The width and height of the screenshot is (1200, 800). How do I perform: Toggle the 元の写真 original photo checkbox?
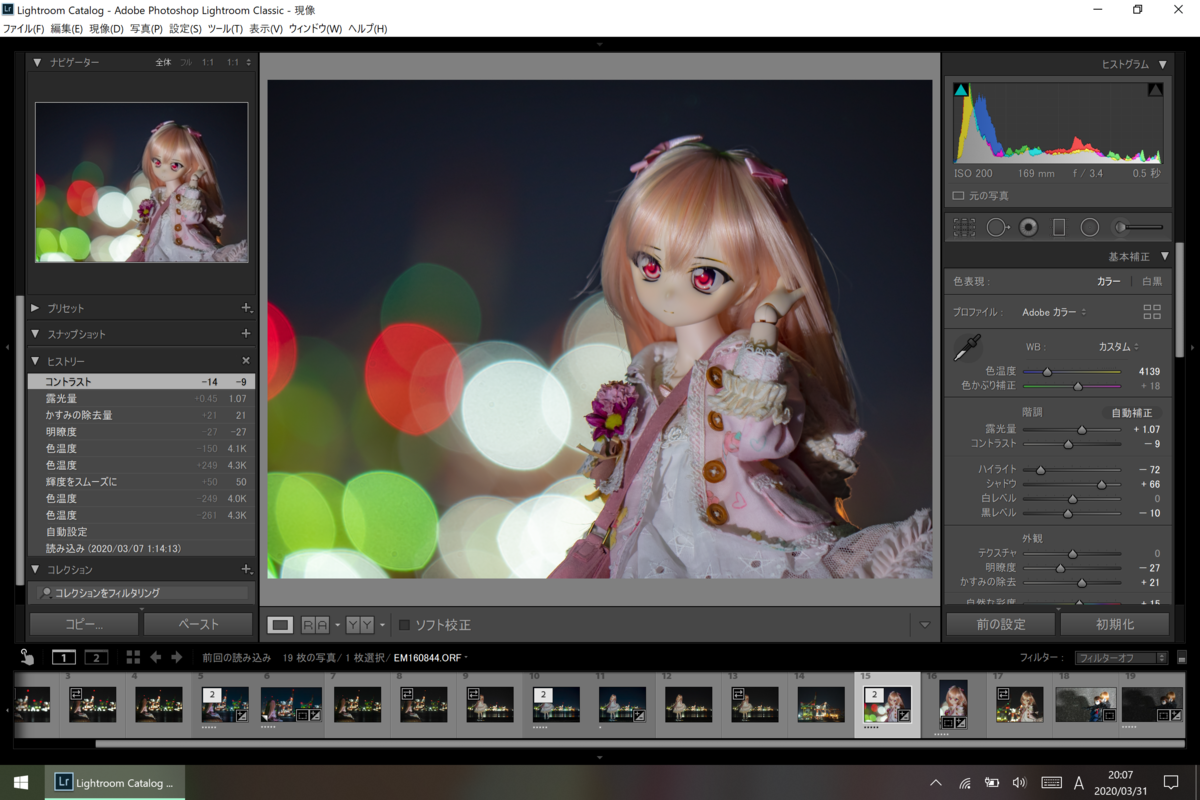[x=958, y=196]
